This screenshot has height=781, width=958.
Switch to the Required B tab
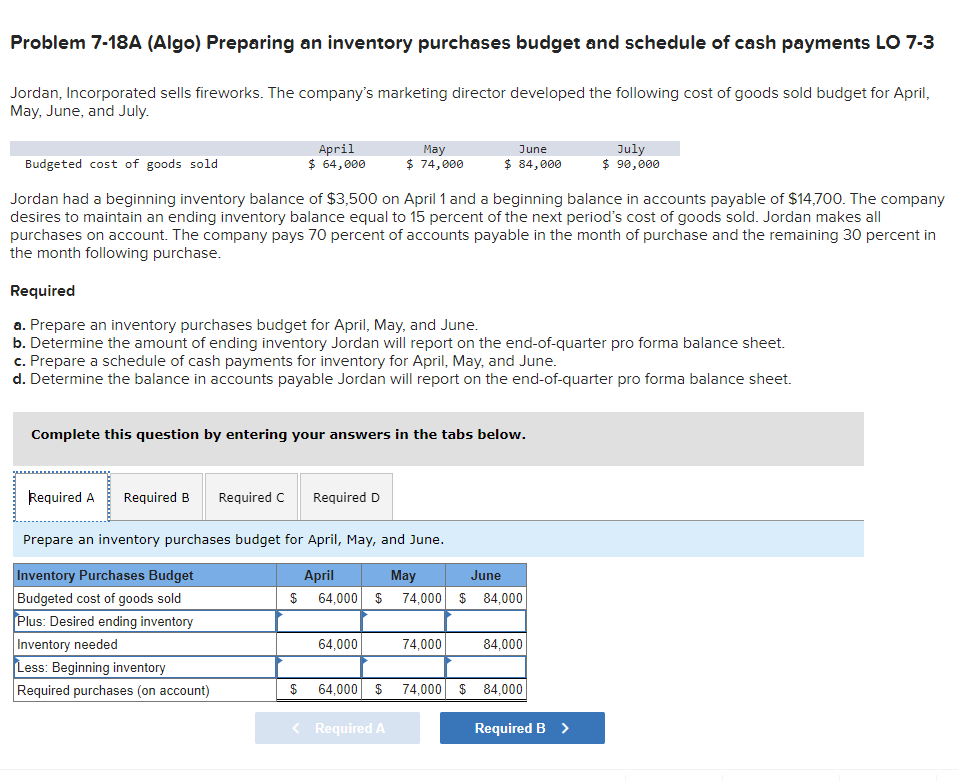click(x=155, y=496)
